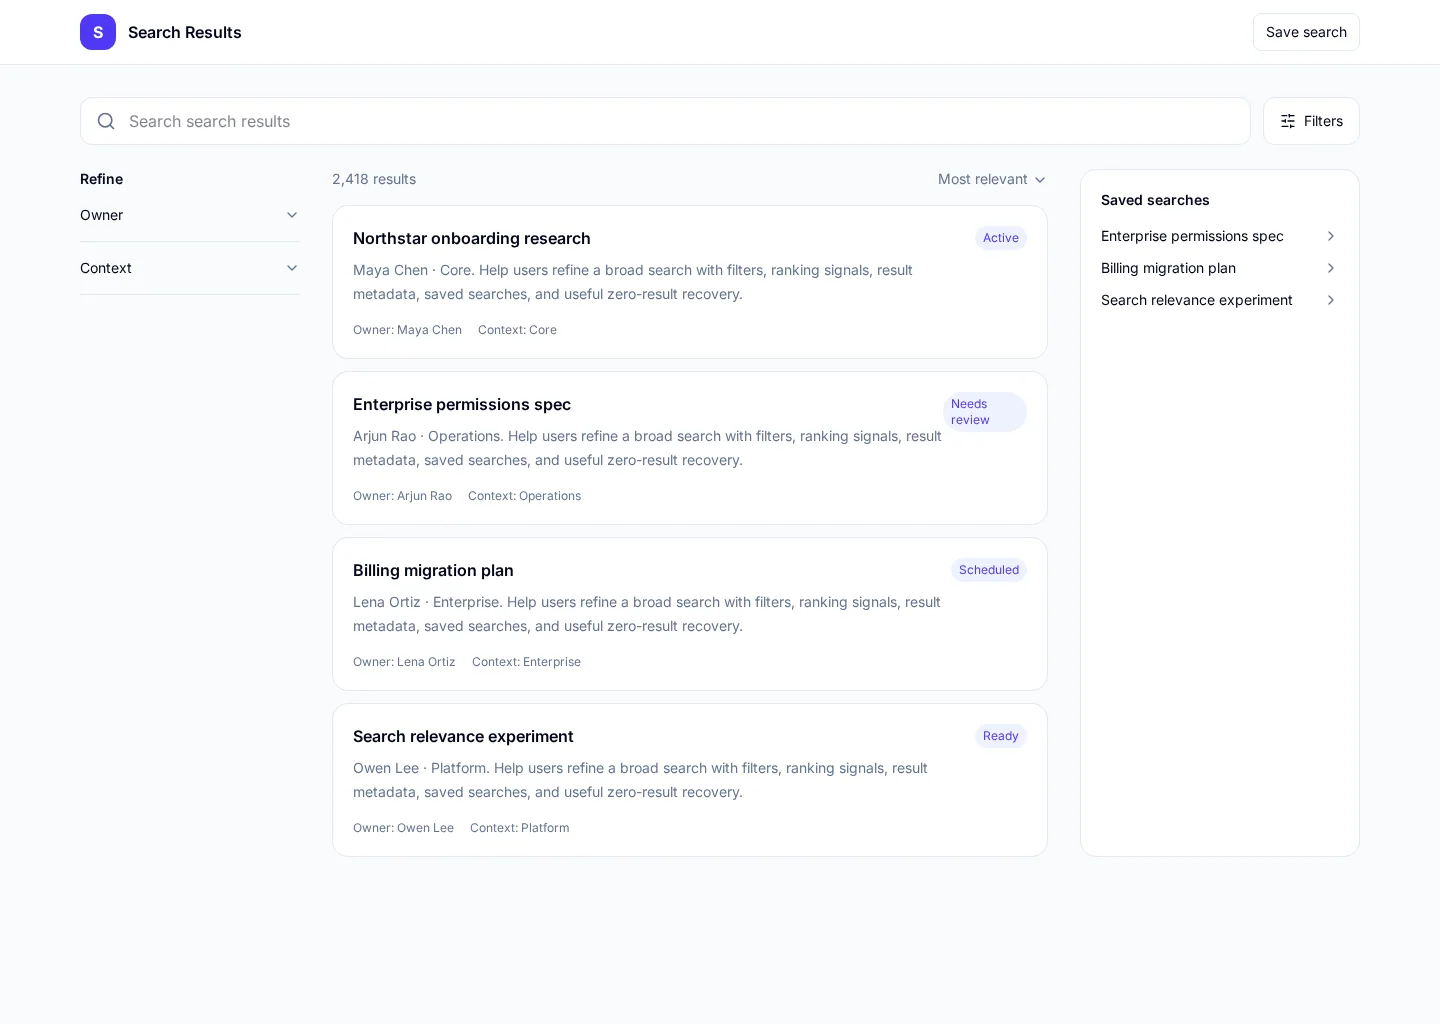Open Enterprise permissions spec saved search chevron
Image resolution: width=1440 pixels, height=1024 pixels.
1330,236
